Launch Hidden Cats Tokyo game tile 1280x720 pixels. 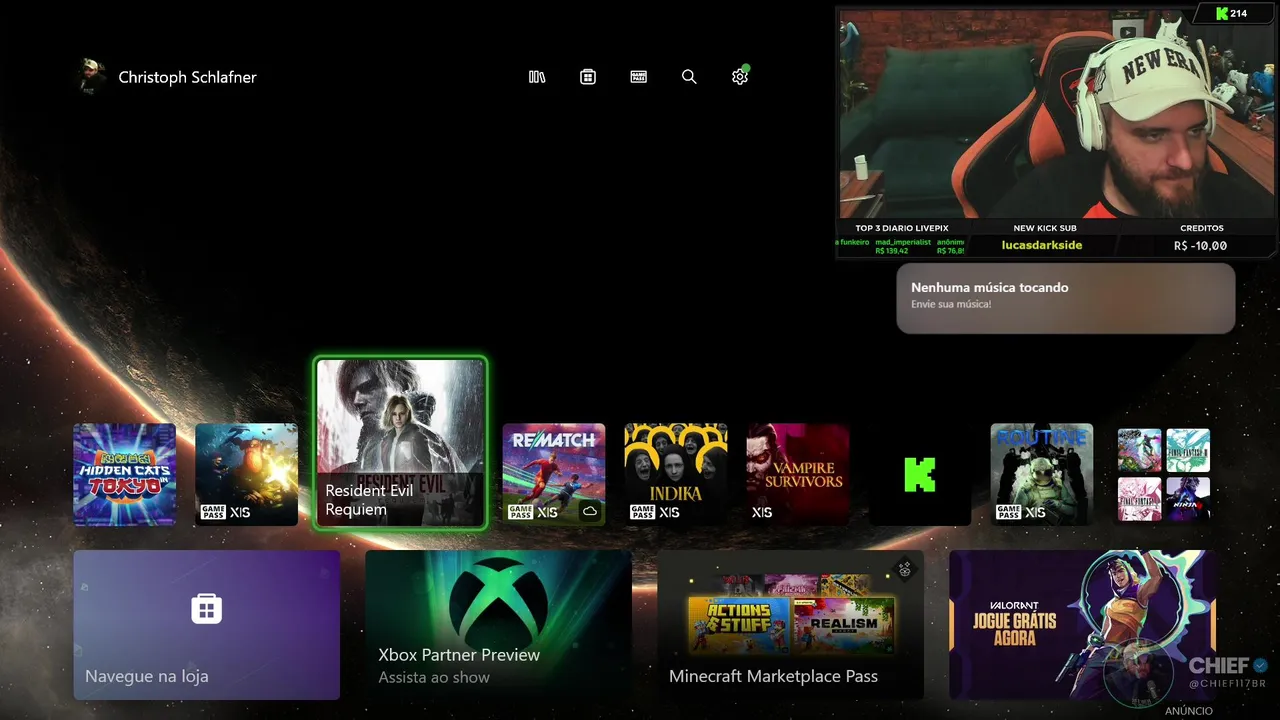coord(124,474)
